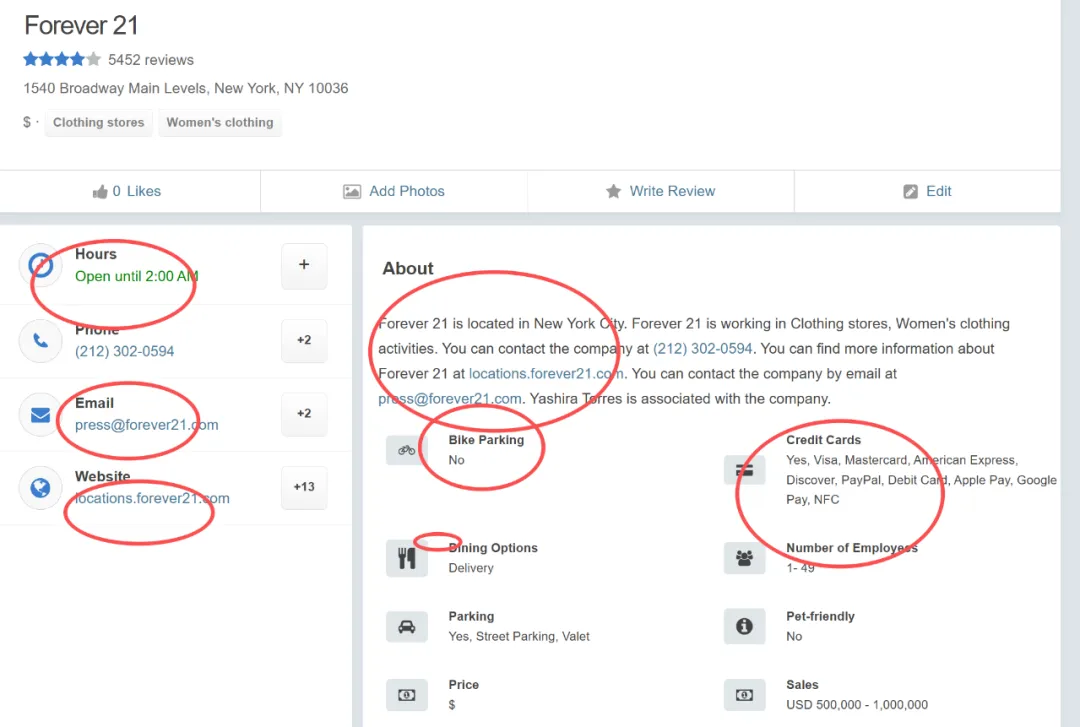This screenshot has width=1080, height=727.
Task: Click the pencil icon beside Edit
Action: click(911, 192)
